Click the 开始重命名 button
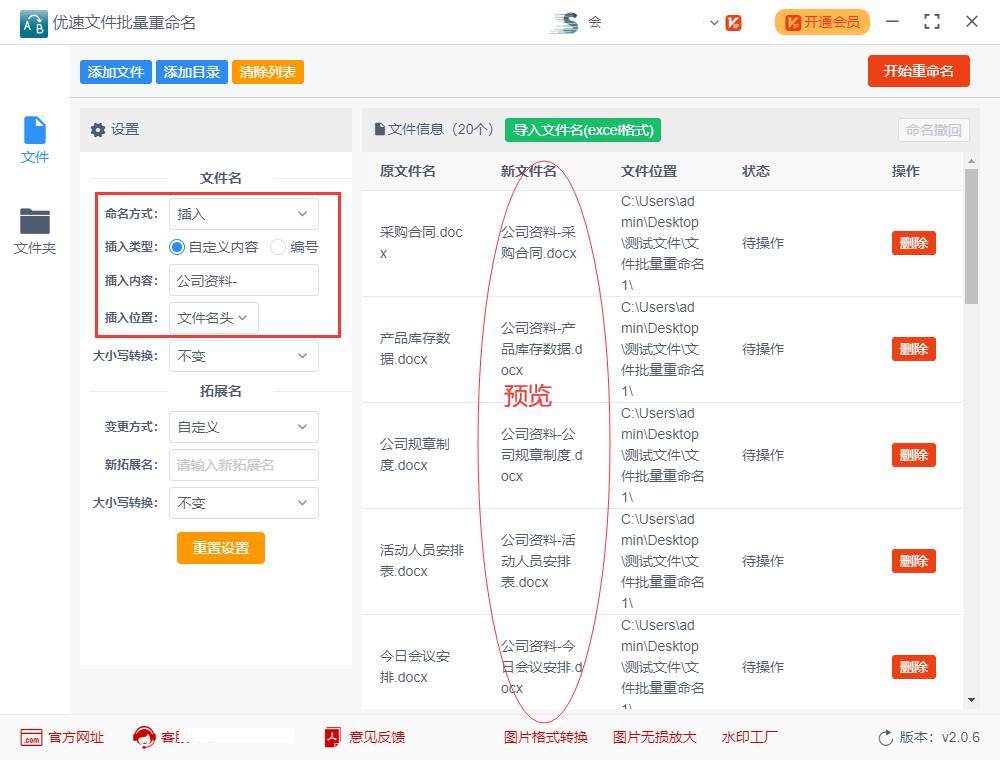Screen dimensions: 1000x760 (x=918, y=71)
